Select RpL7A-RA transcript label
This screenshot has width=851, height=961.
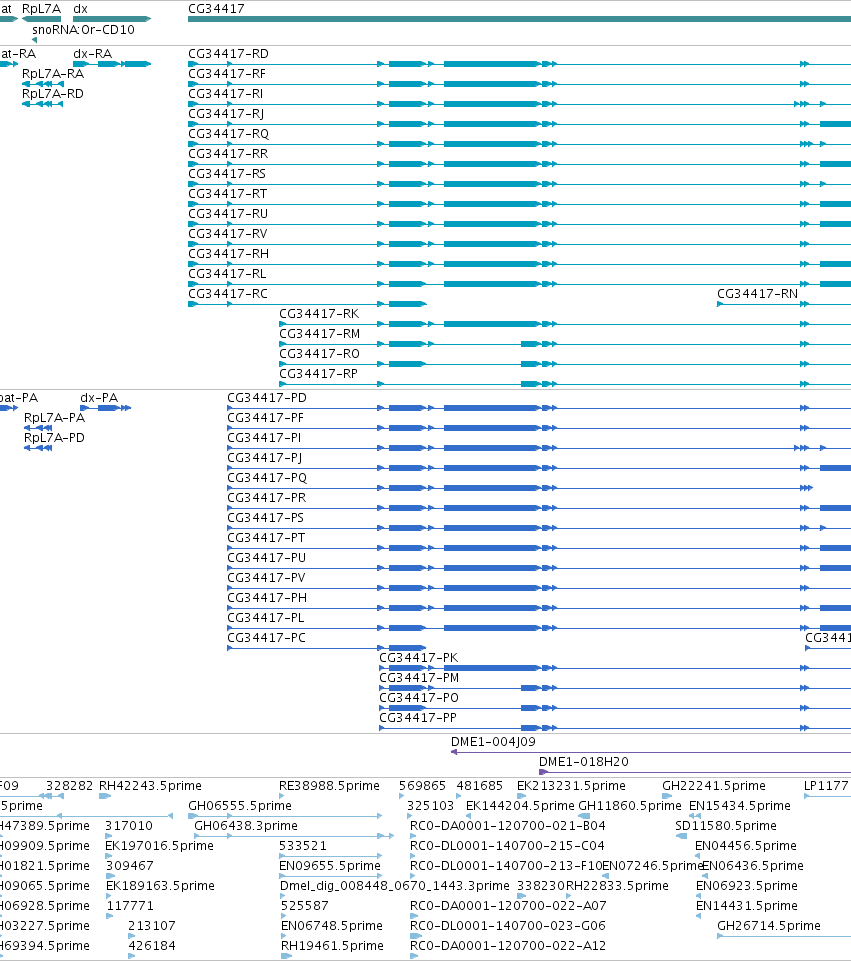(53, 74)
